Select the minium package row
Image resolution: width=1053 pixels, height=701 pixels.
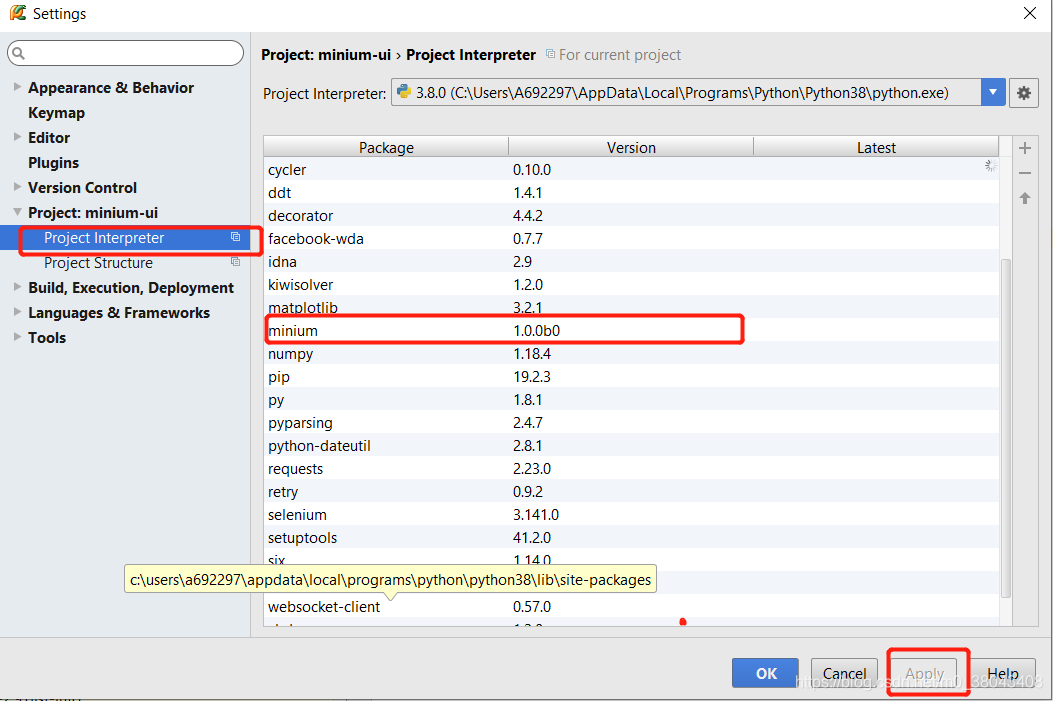tap(631, 330)
